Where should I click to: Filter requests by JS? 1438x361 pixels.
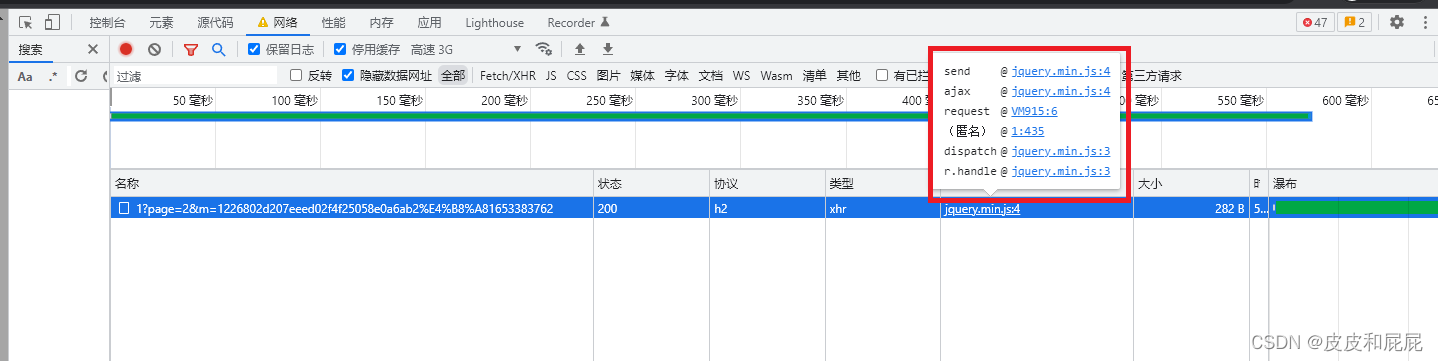[x=551, y=75]
